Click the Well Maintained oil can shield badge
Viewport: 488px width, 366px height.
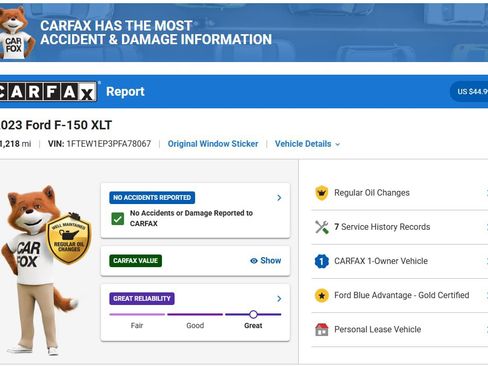[x=69, y=238]
